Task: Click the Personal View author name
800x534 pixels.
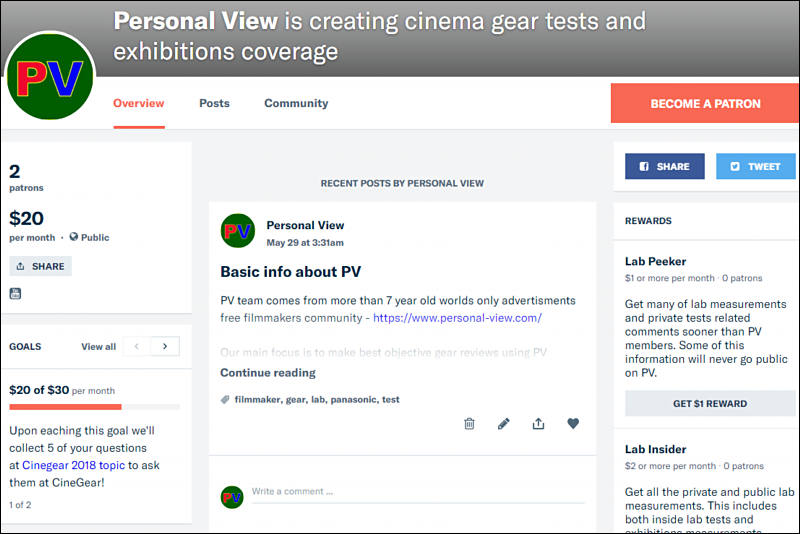Action: (x=305, y=225)
